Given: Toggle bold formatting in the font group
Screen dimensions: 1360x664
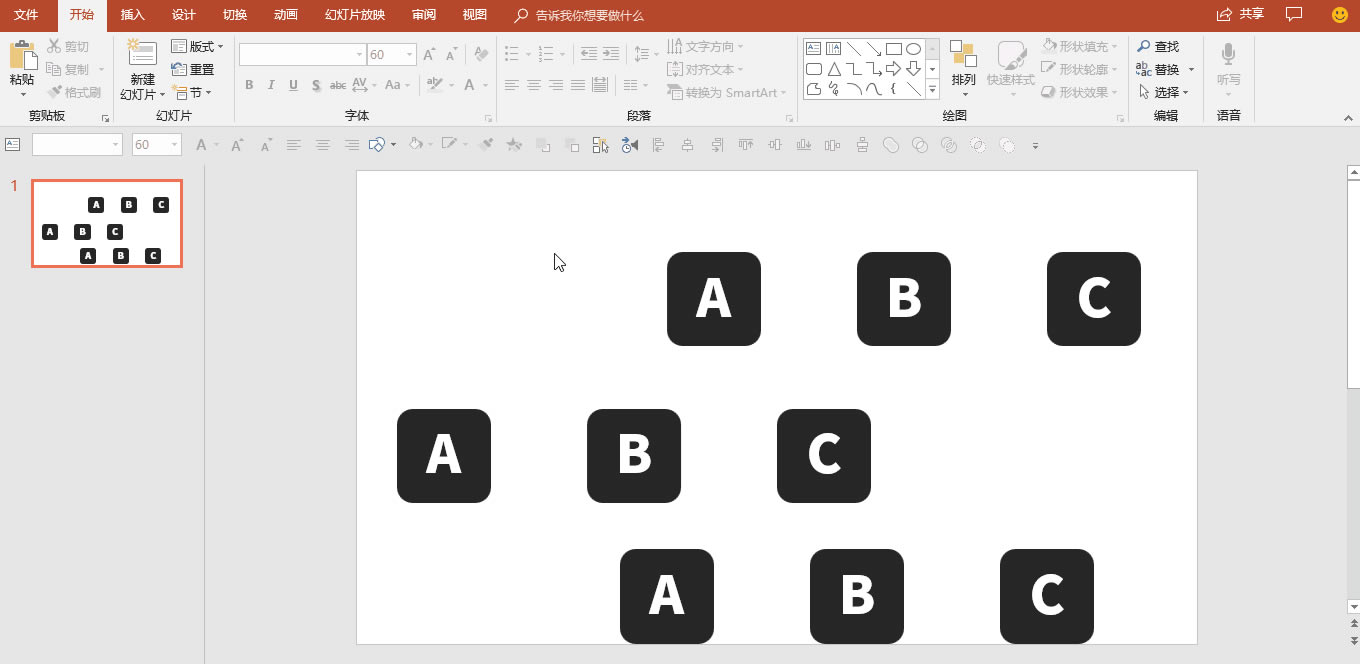Looking at the screenshot, I should (249, 86).
